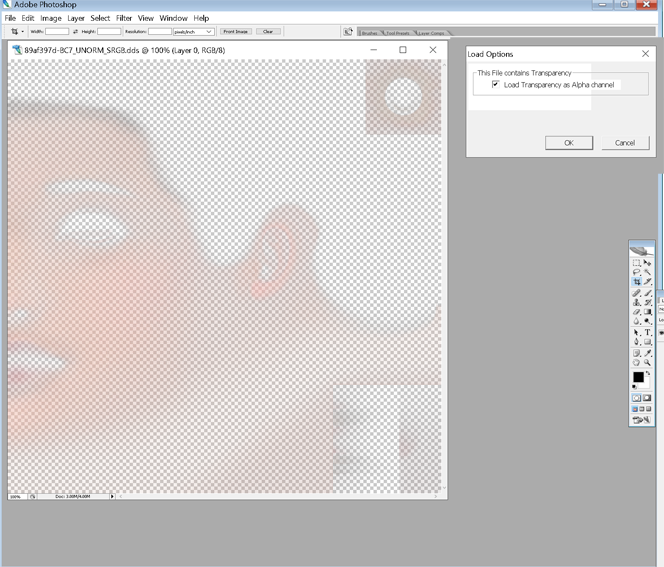The width and height of the screenshot is (664, 567).
Task: Toggle Load Transparency as Alpha channel checkbox
Action: (x=495, y=84)
